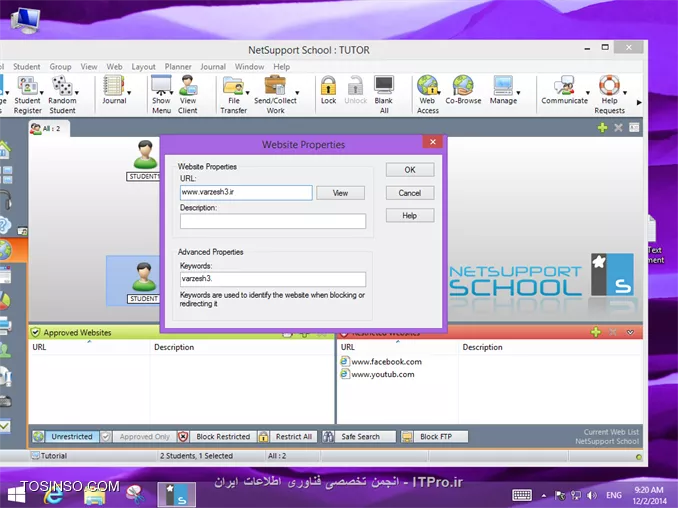
Task: Expand Manage dropdown arrow
Action: (x=518, y=93)
